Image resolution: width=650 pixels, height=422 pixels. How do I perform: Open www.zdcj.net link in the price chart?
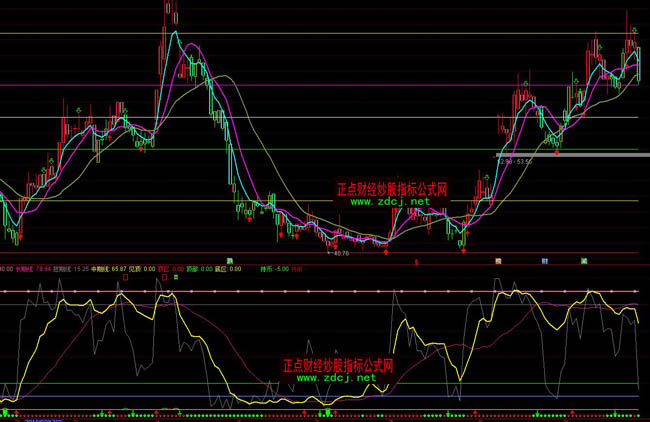(390, 201)
